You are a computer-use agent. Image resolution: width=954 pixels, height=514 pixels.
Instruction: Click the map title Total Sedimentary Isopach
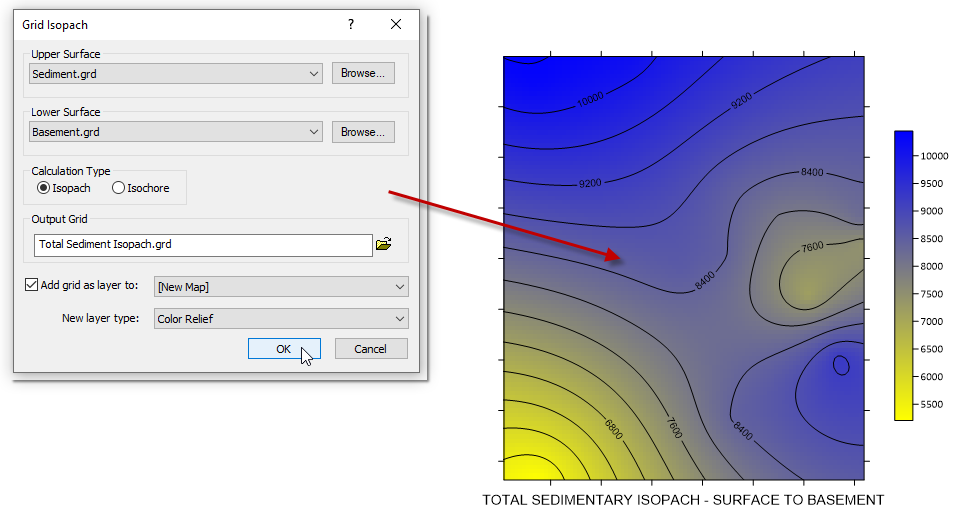(x=683, y=500)
